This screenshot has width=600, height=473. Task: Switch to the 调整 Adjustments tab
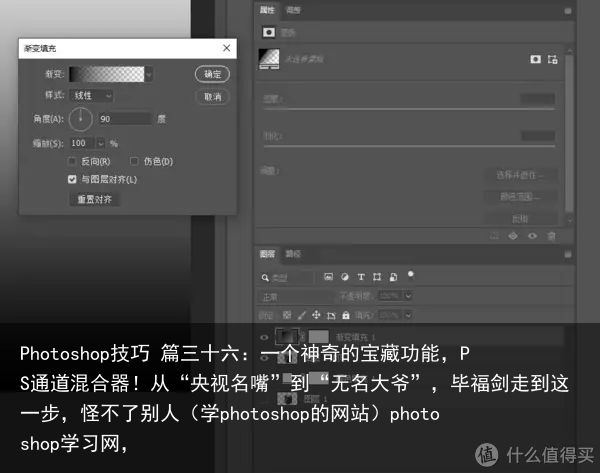click(x=293, y=10)
